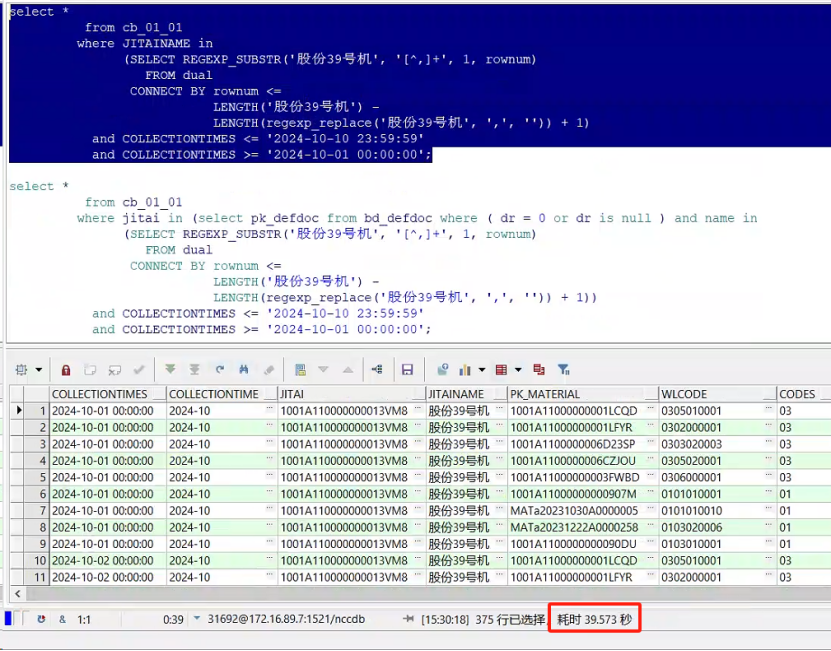
Task: Click the insert record icon
Action: click(x=90, y=370)
